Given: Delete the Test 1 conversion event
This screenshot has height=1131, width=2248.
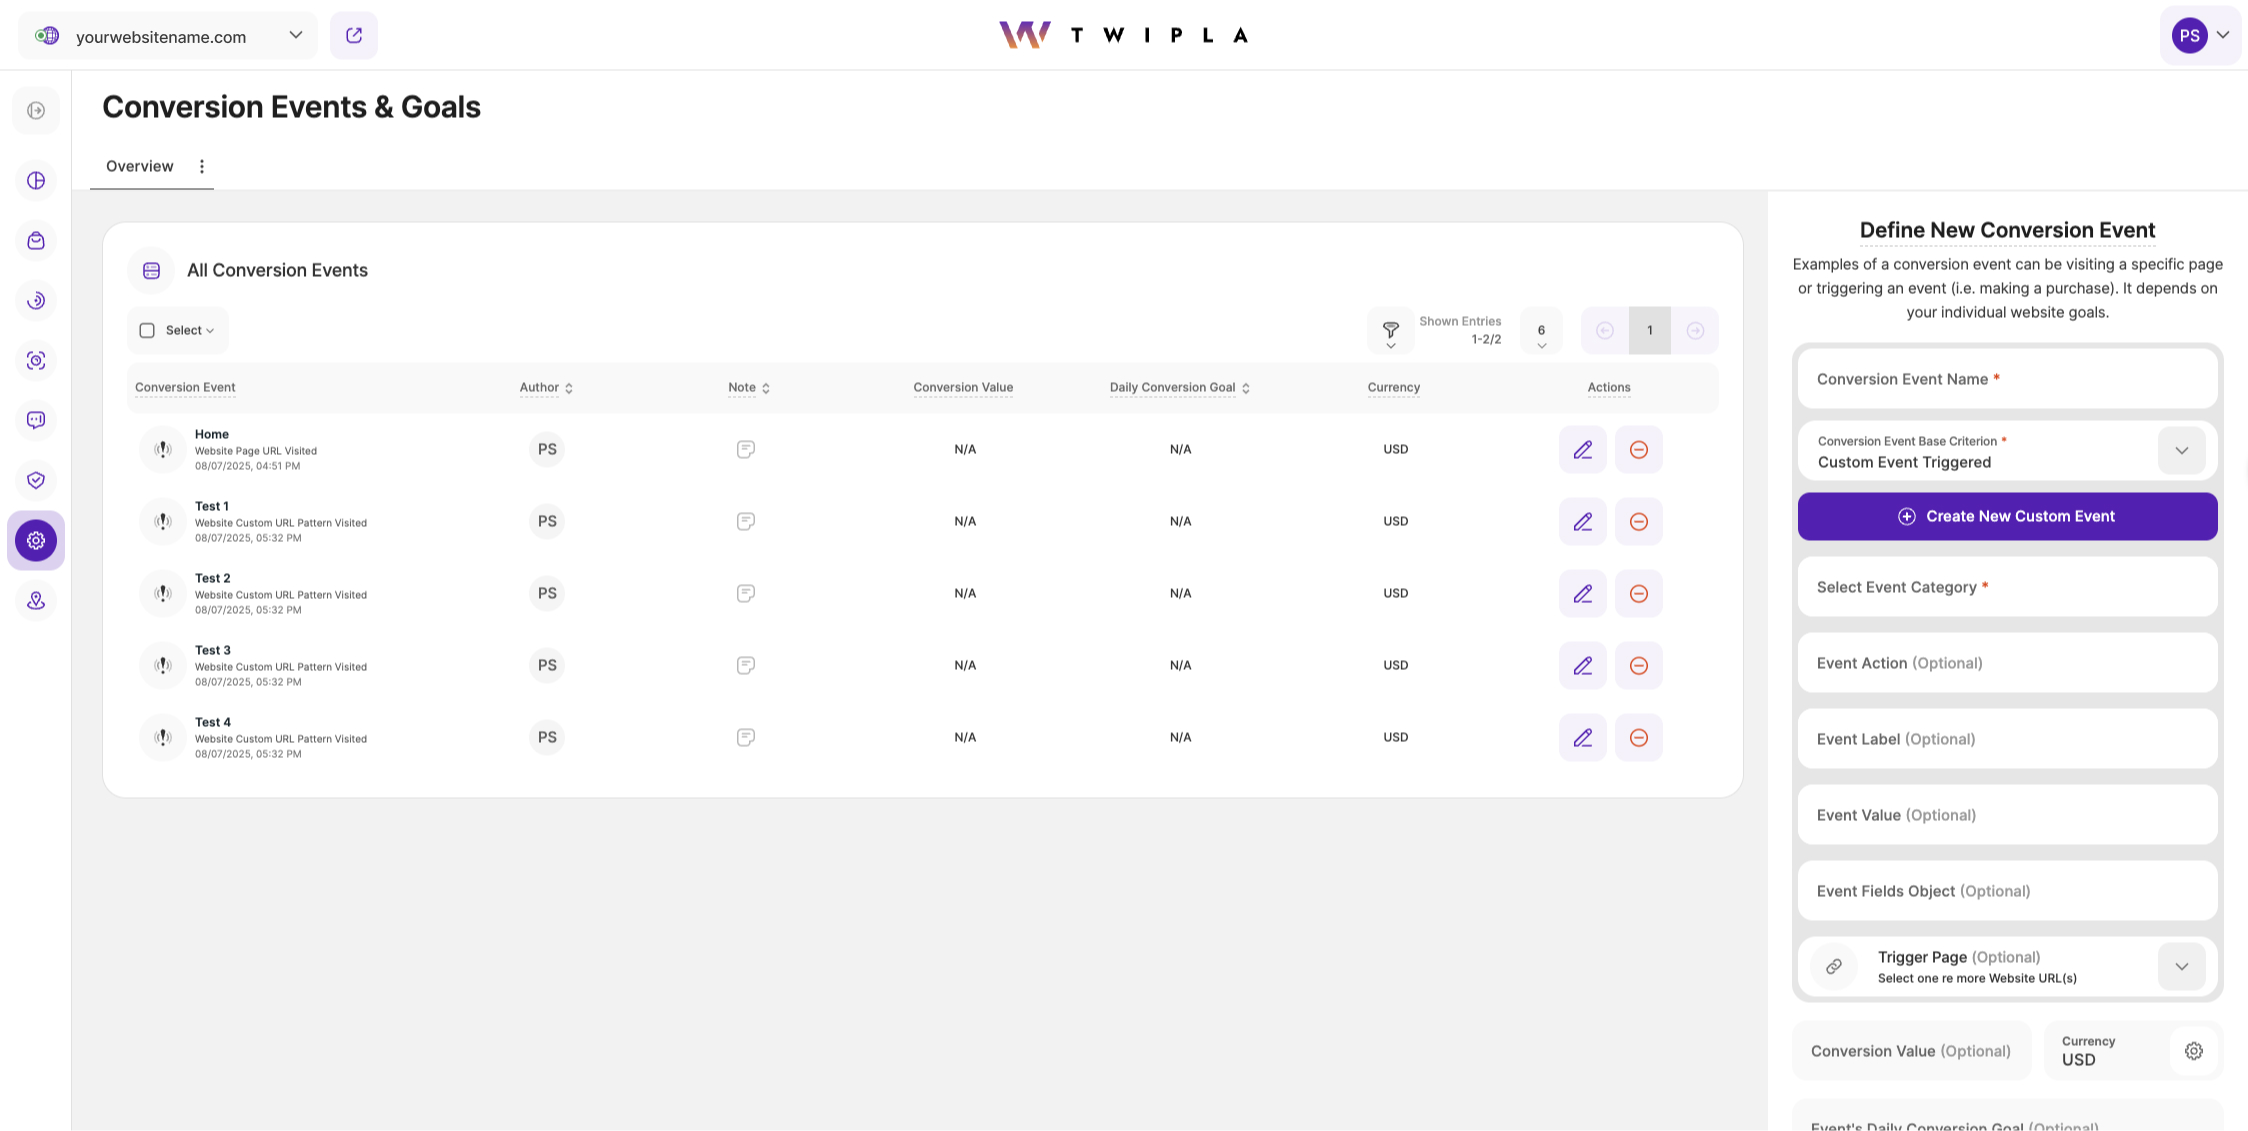Looking at the screenshot, I should point(1638,522).
